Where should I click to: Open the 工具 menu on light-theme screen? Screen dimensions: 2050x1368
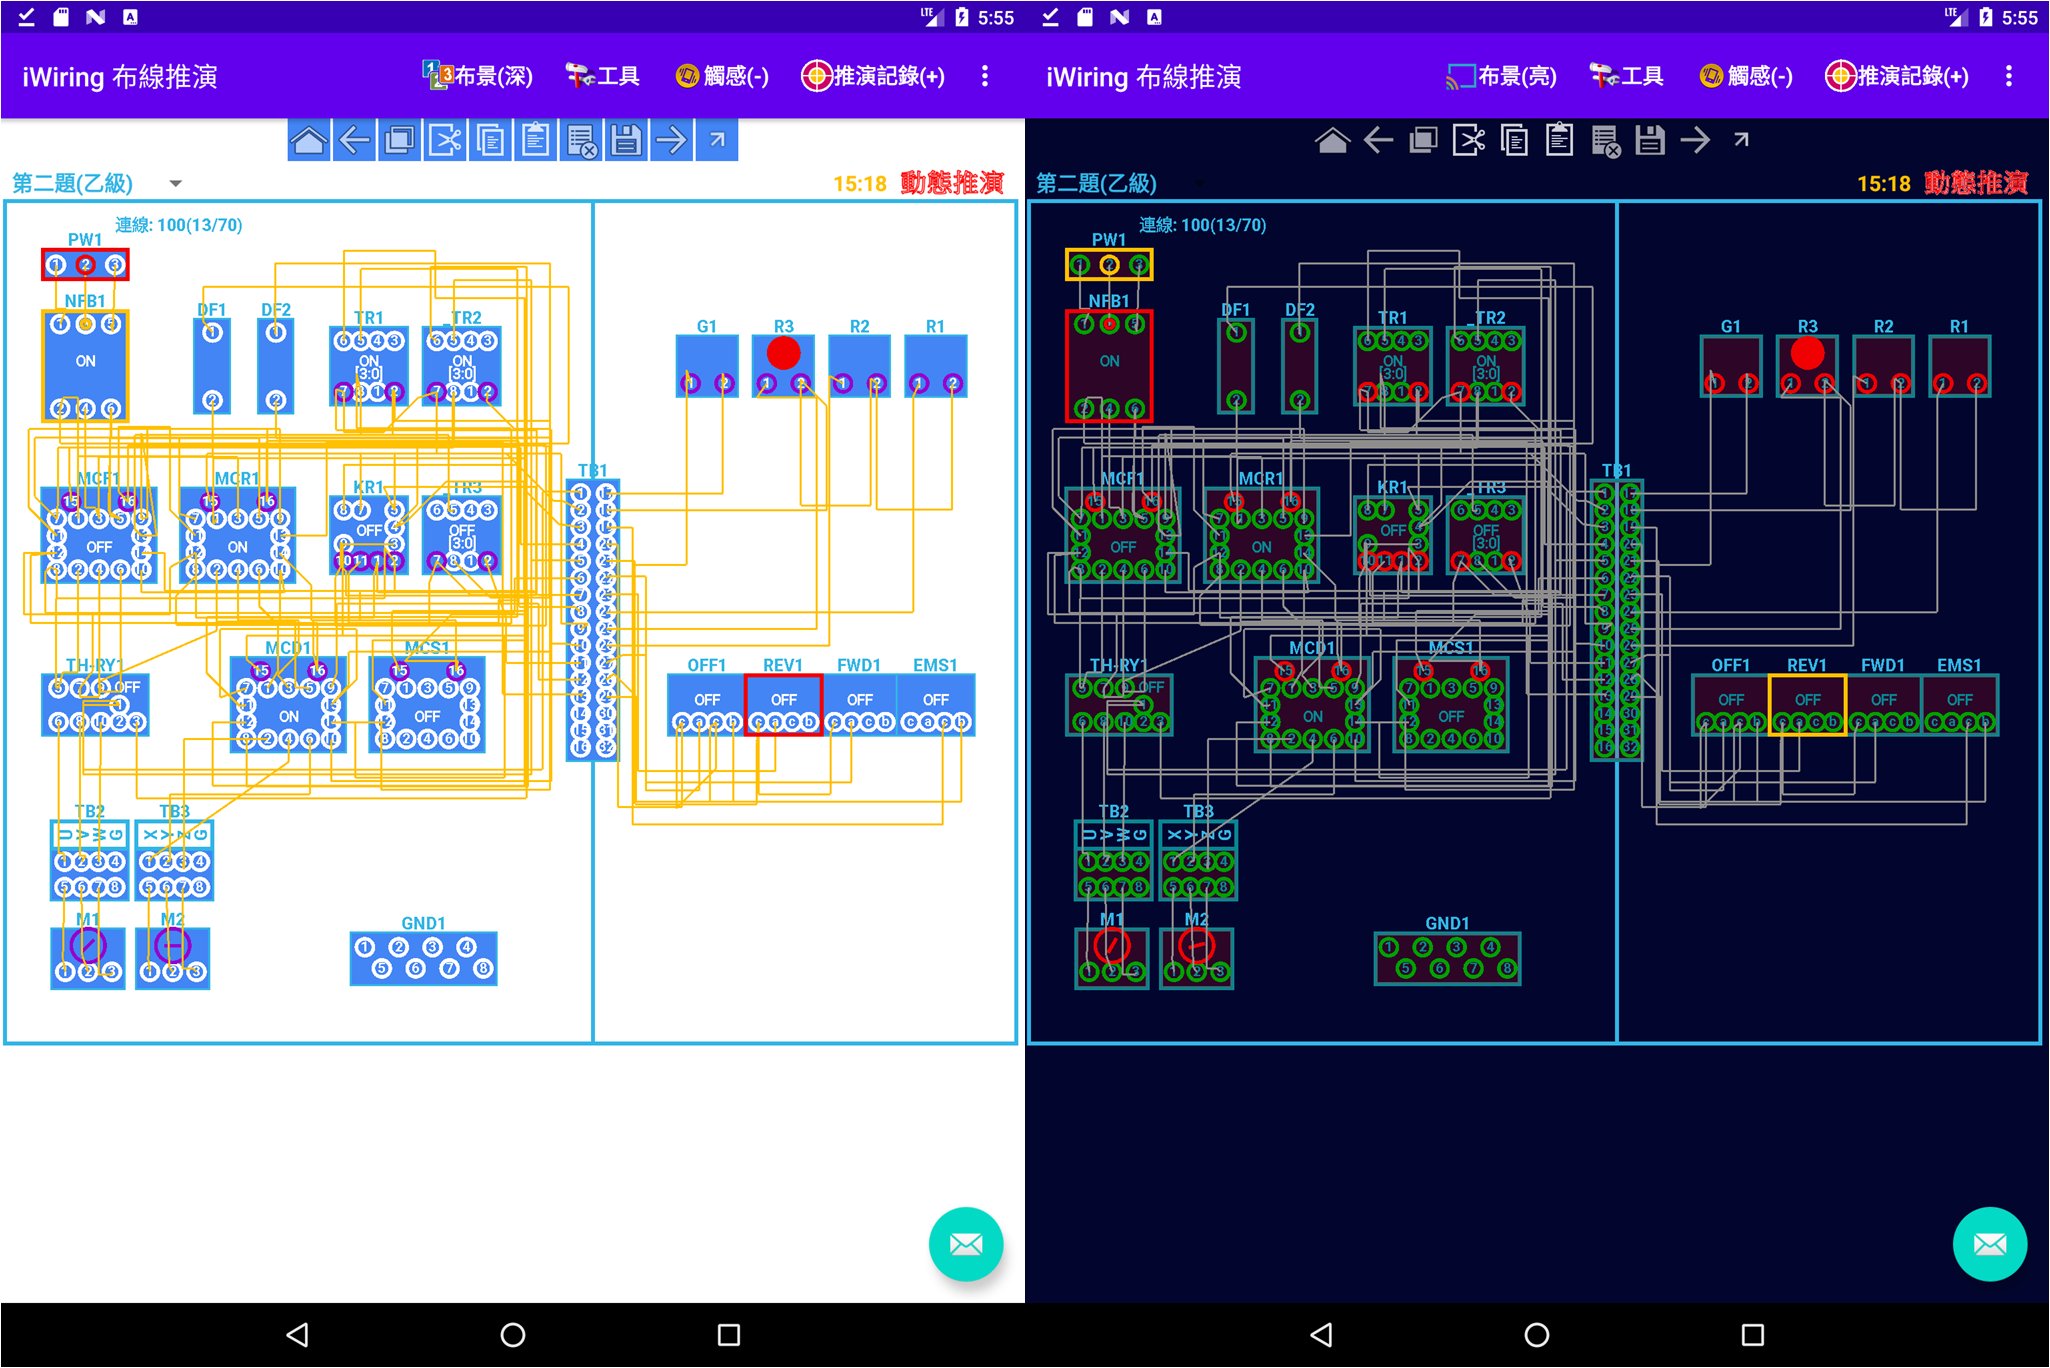[603, 76]
